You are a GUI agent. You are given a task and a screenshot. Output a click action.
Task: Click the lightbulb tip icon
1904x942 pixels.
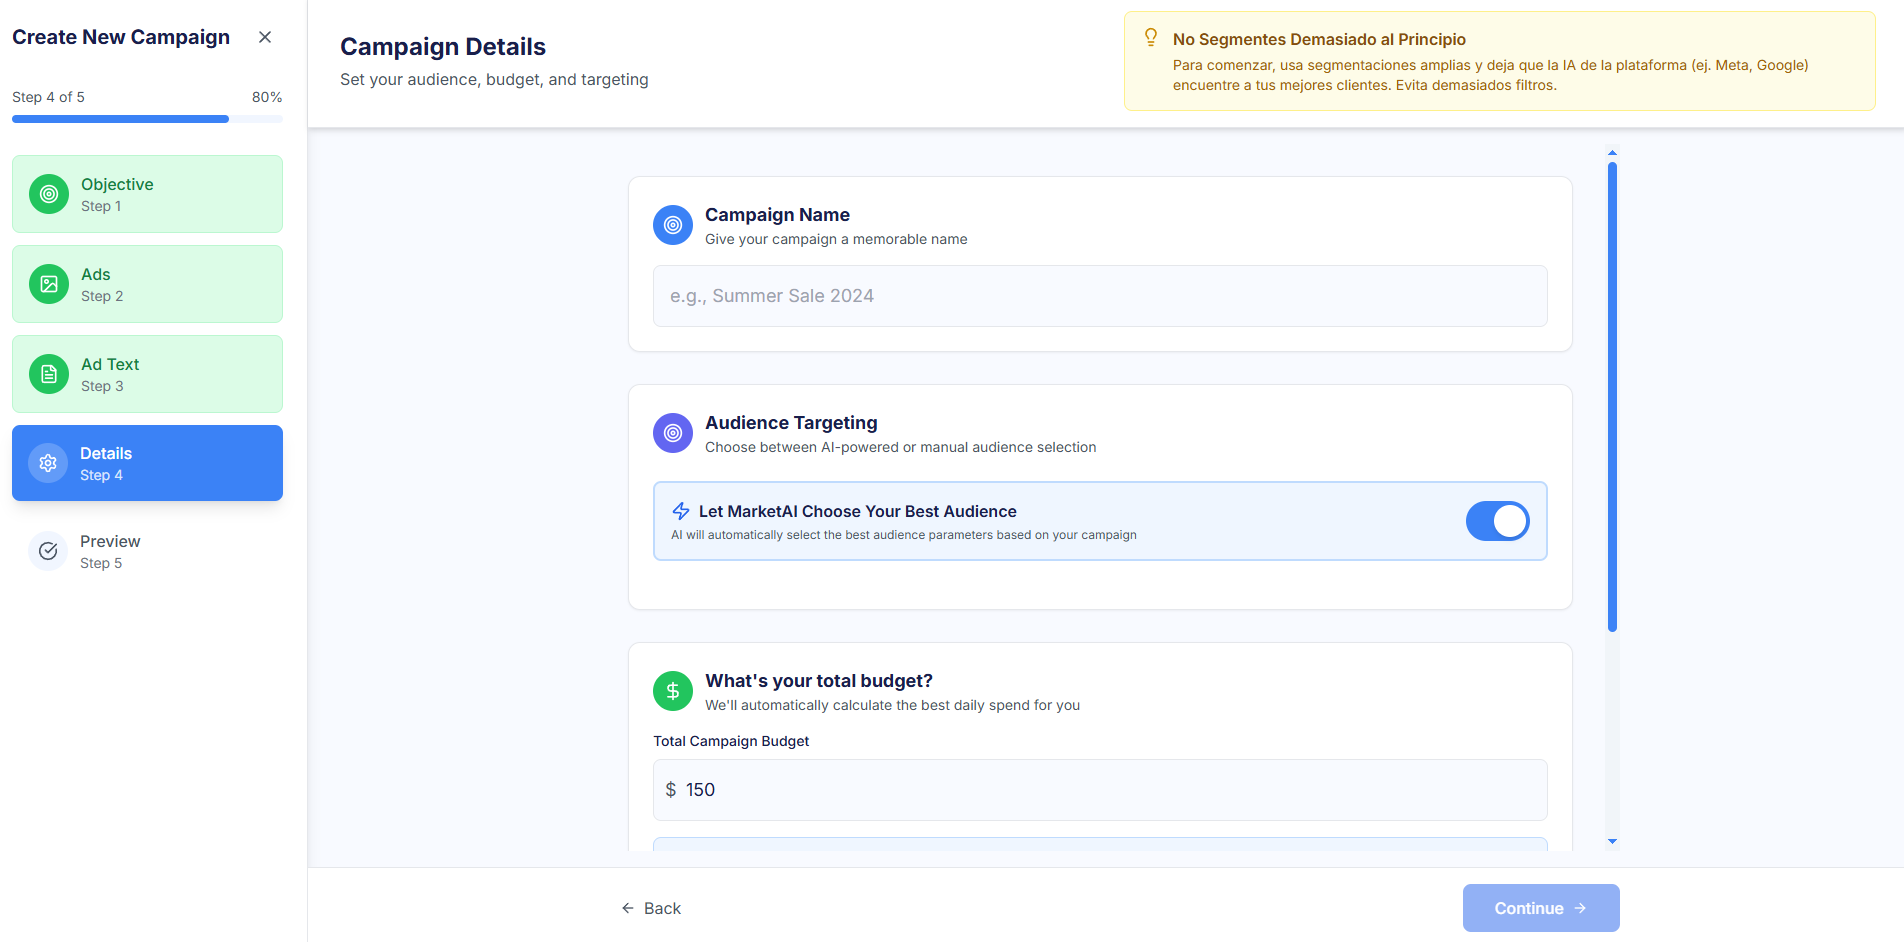(1151, 38)
